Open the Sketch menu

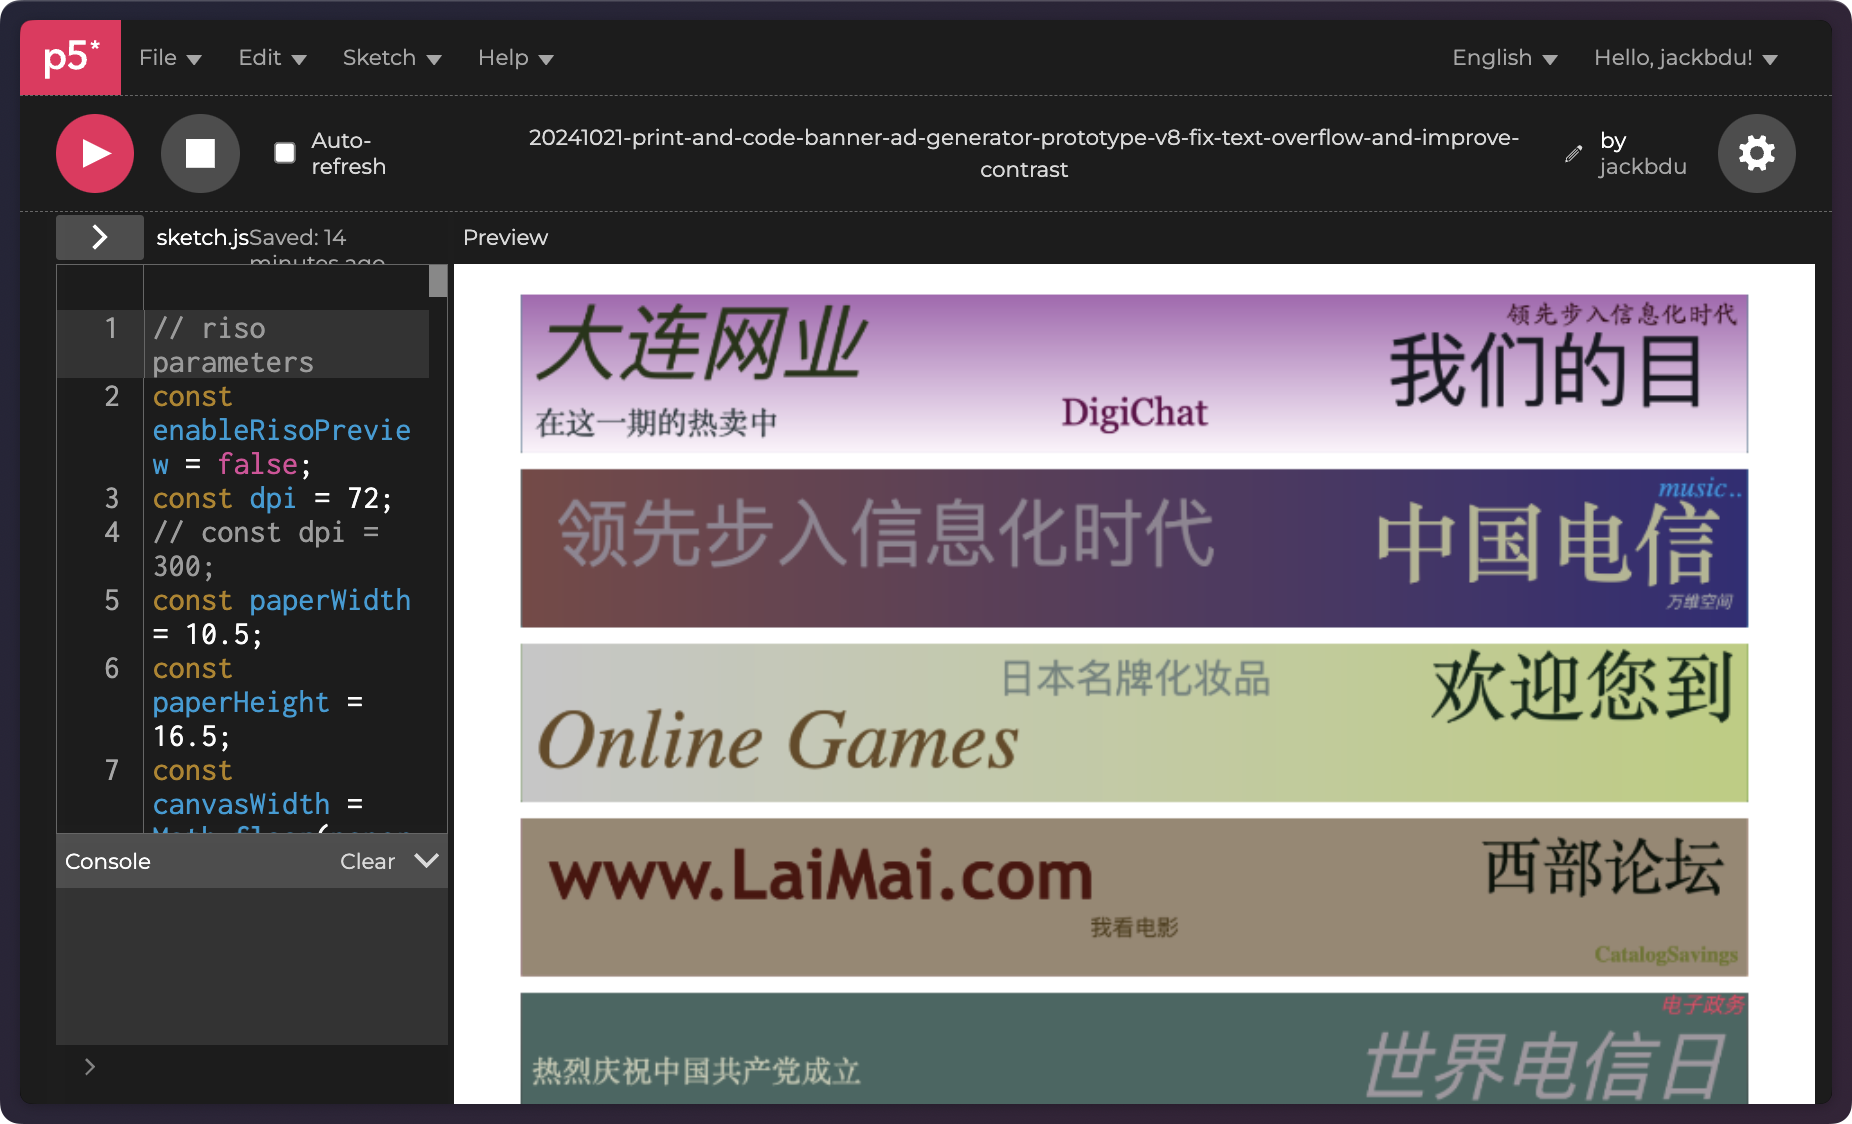click(x=391, y=58)
